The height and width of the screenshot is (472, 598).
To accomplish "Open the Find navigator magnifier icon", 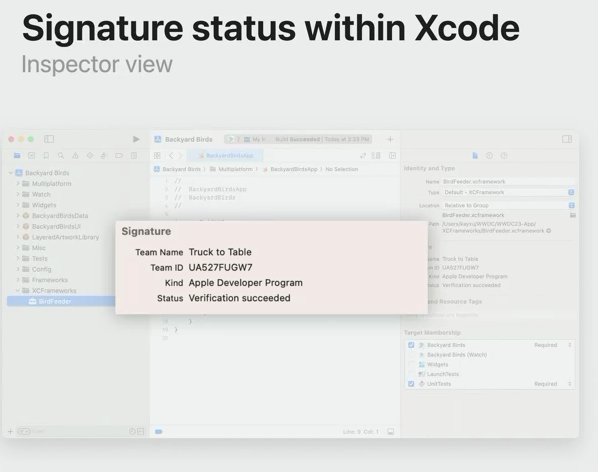I will (x=61, y=156).
